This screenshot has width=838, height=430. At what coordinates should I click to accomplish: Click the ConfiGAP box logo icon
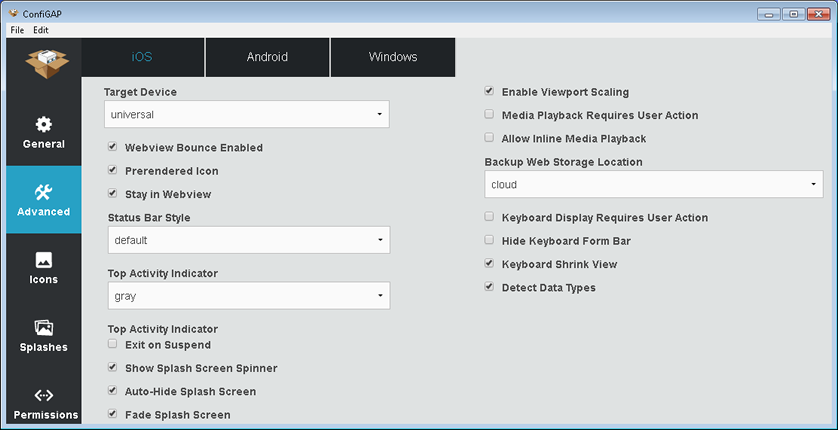click(47, 64)
